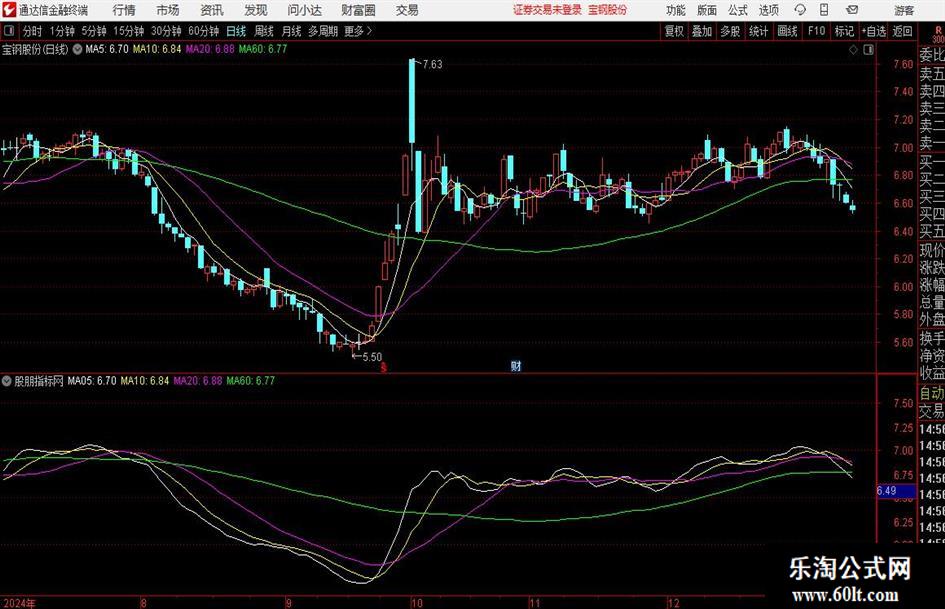Viewport: 945px width, 609px height.
Task: Open the mail envelope icon
Action: pyautogui.click(x=852, y=10)
